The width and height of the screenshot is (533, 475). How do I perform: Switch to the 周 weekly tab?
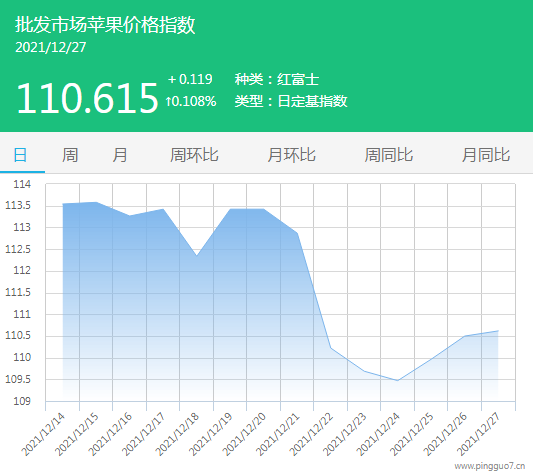click(x=70, y=155)
